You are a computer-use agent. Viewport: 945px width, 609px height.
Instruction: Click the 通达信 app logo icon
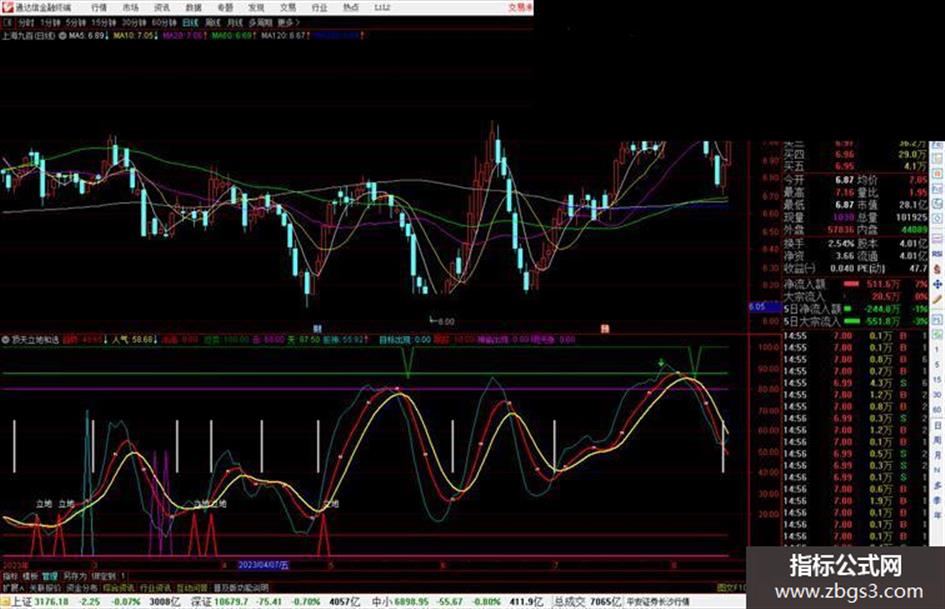[x=7, y=7]
